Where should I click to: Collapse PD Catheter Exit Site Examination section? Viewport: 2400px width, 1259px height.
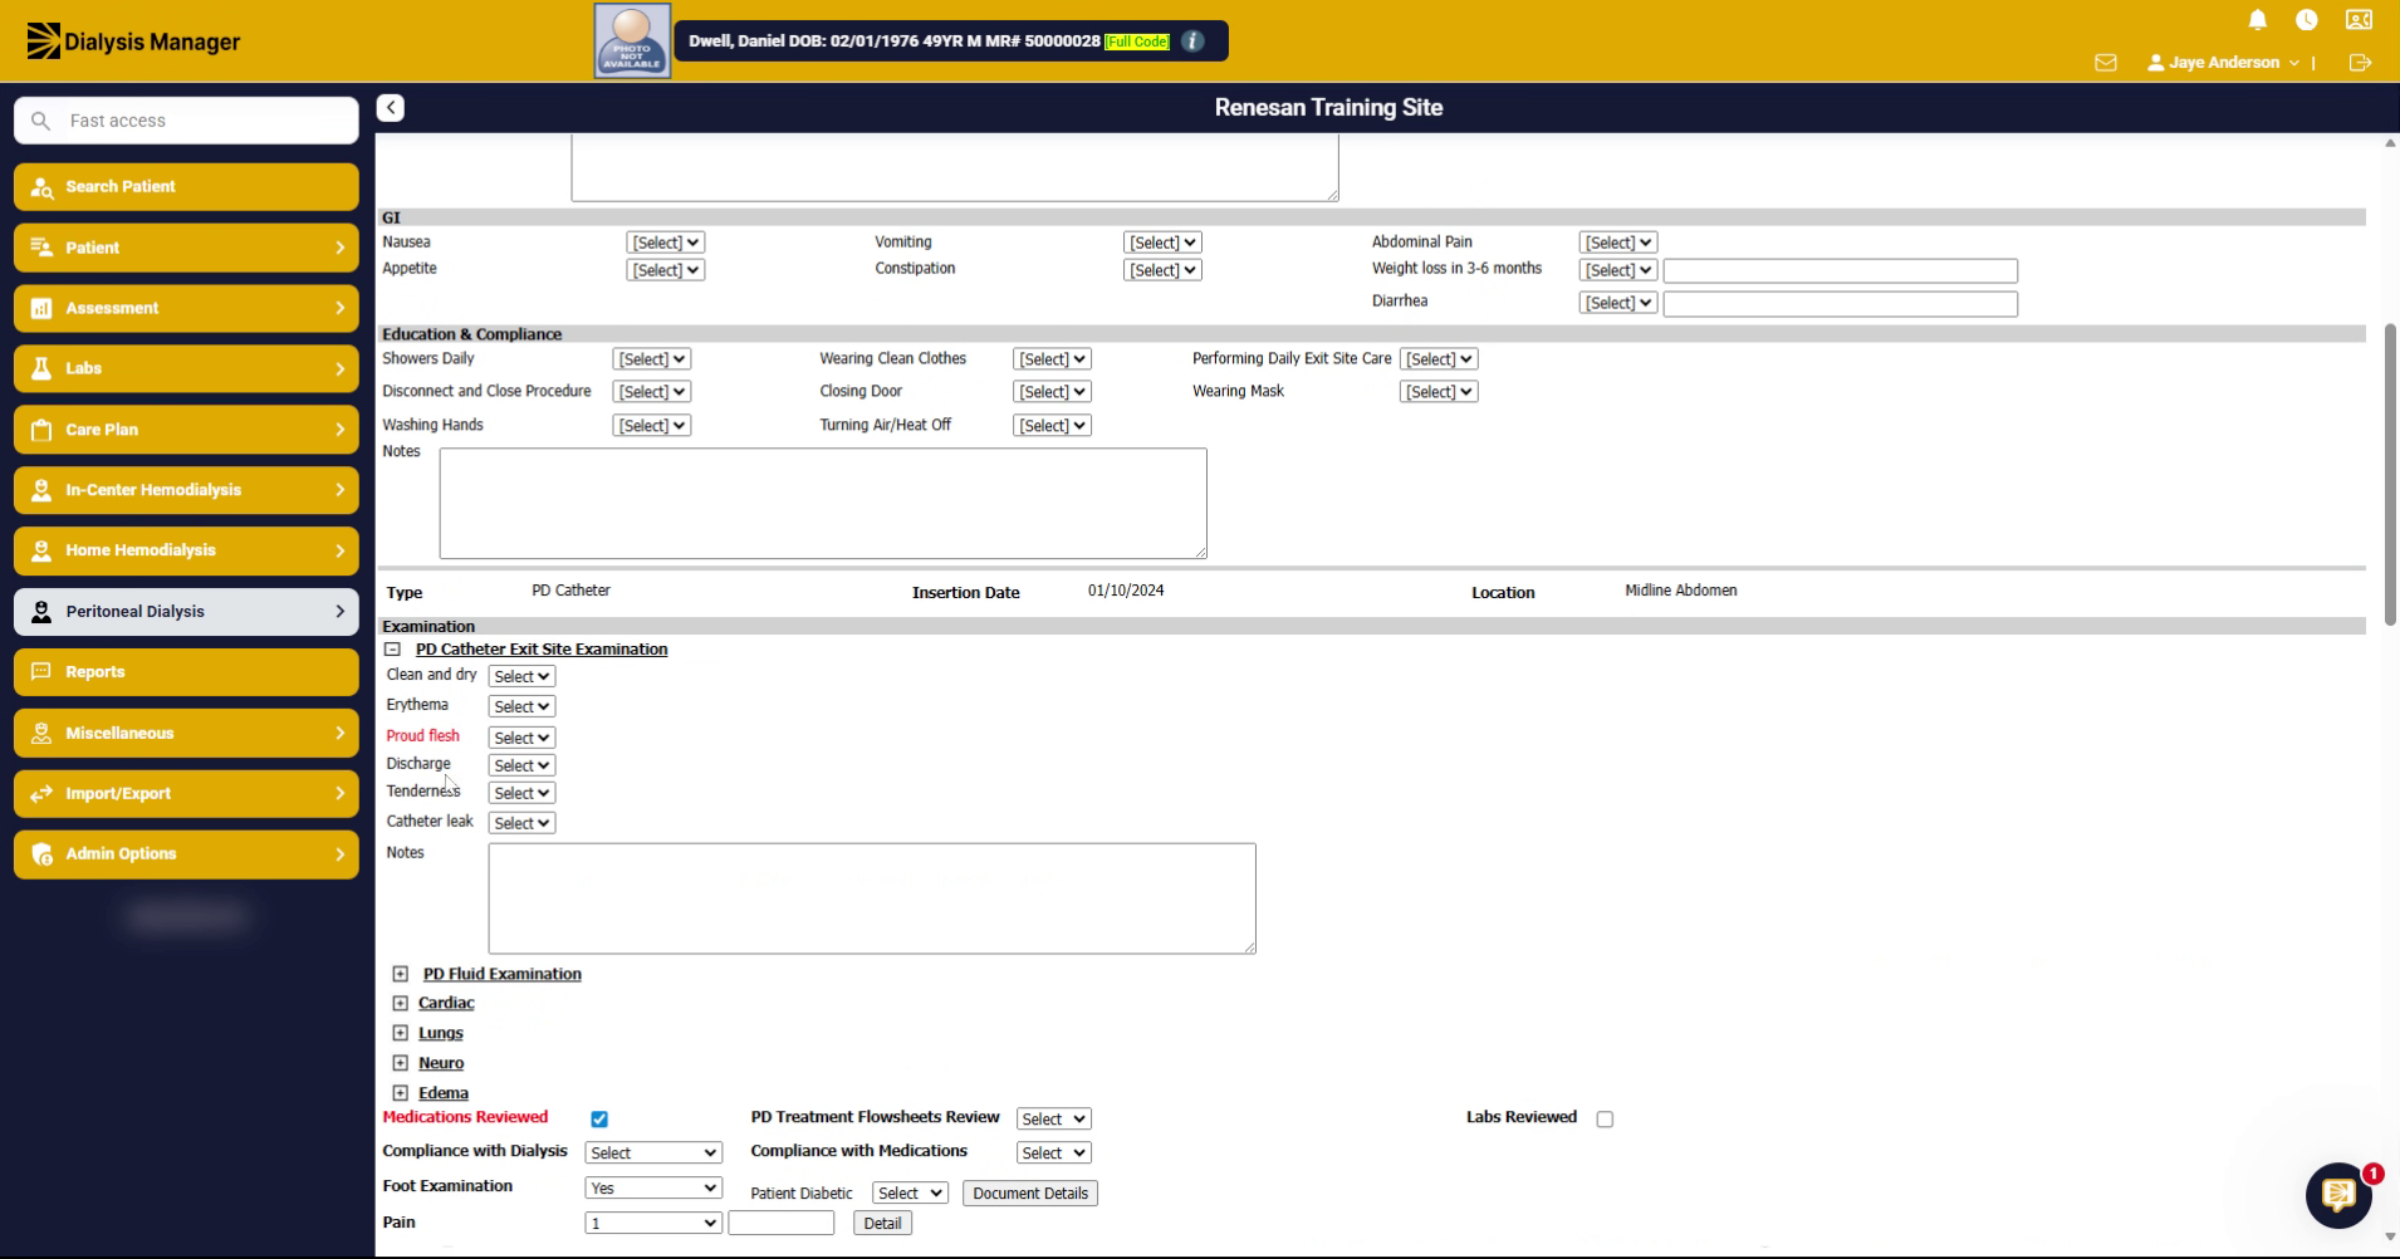(x=393, y=649)
